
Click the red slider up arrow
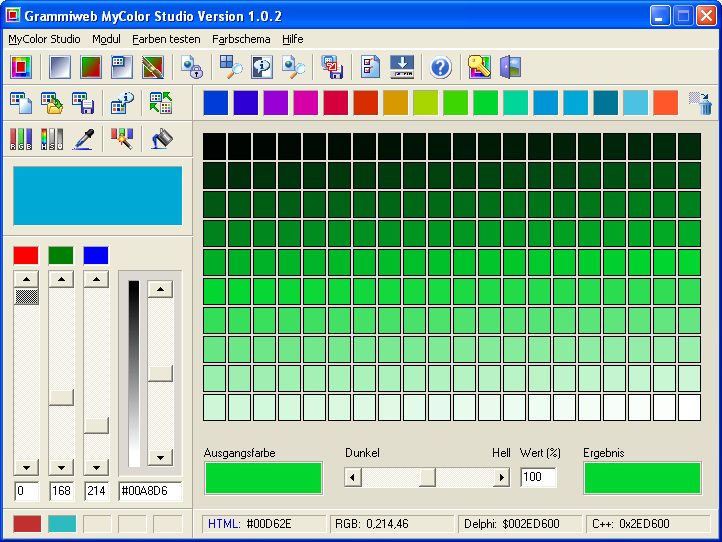[x=26, y=280]
